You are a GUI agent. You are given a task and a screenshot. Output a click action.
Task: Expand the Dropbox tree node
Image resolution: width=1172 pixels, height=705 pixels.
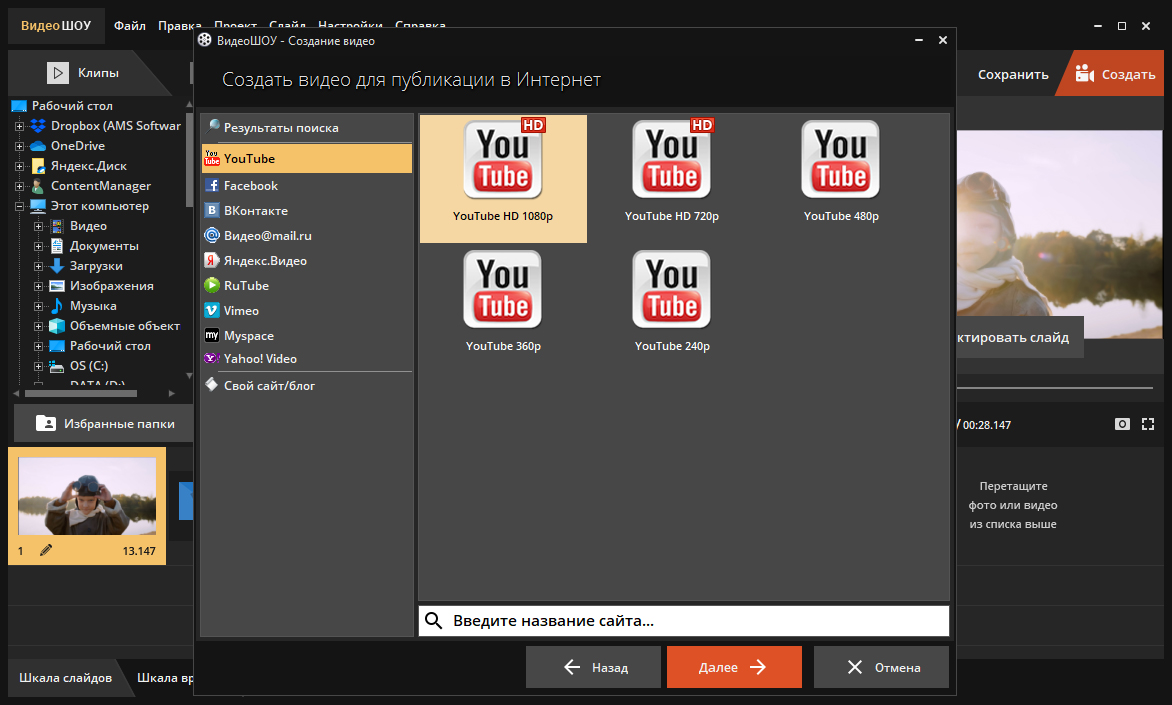19,126
